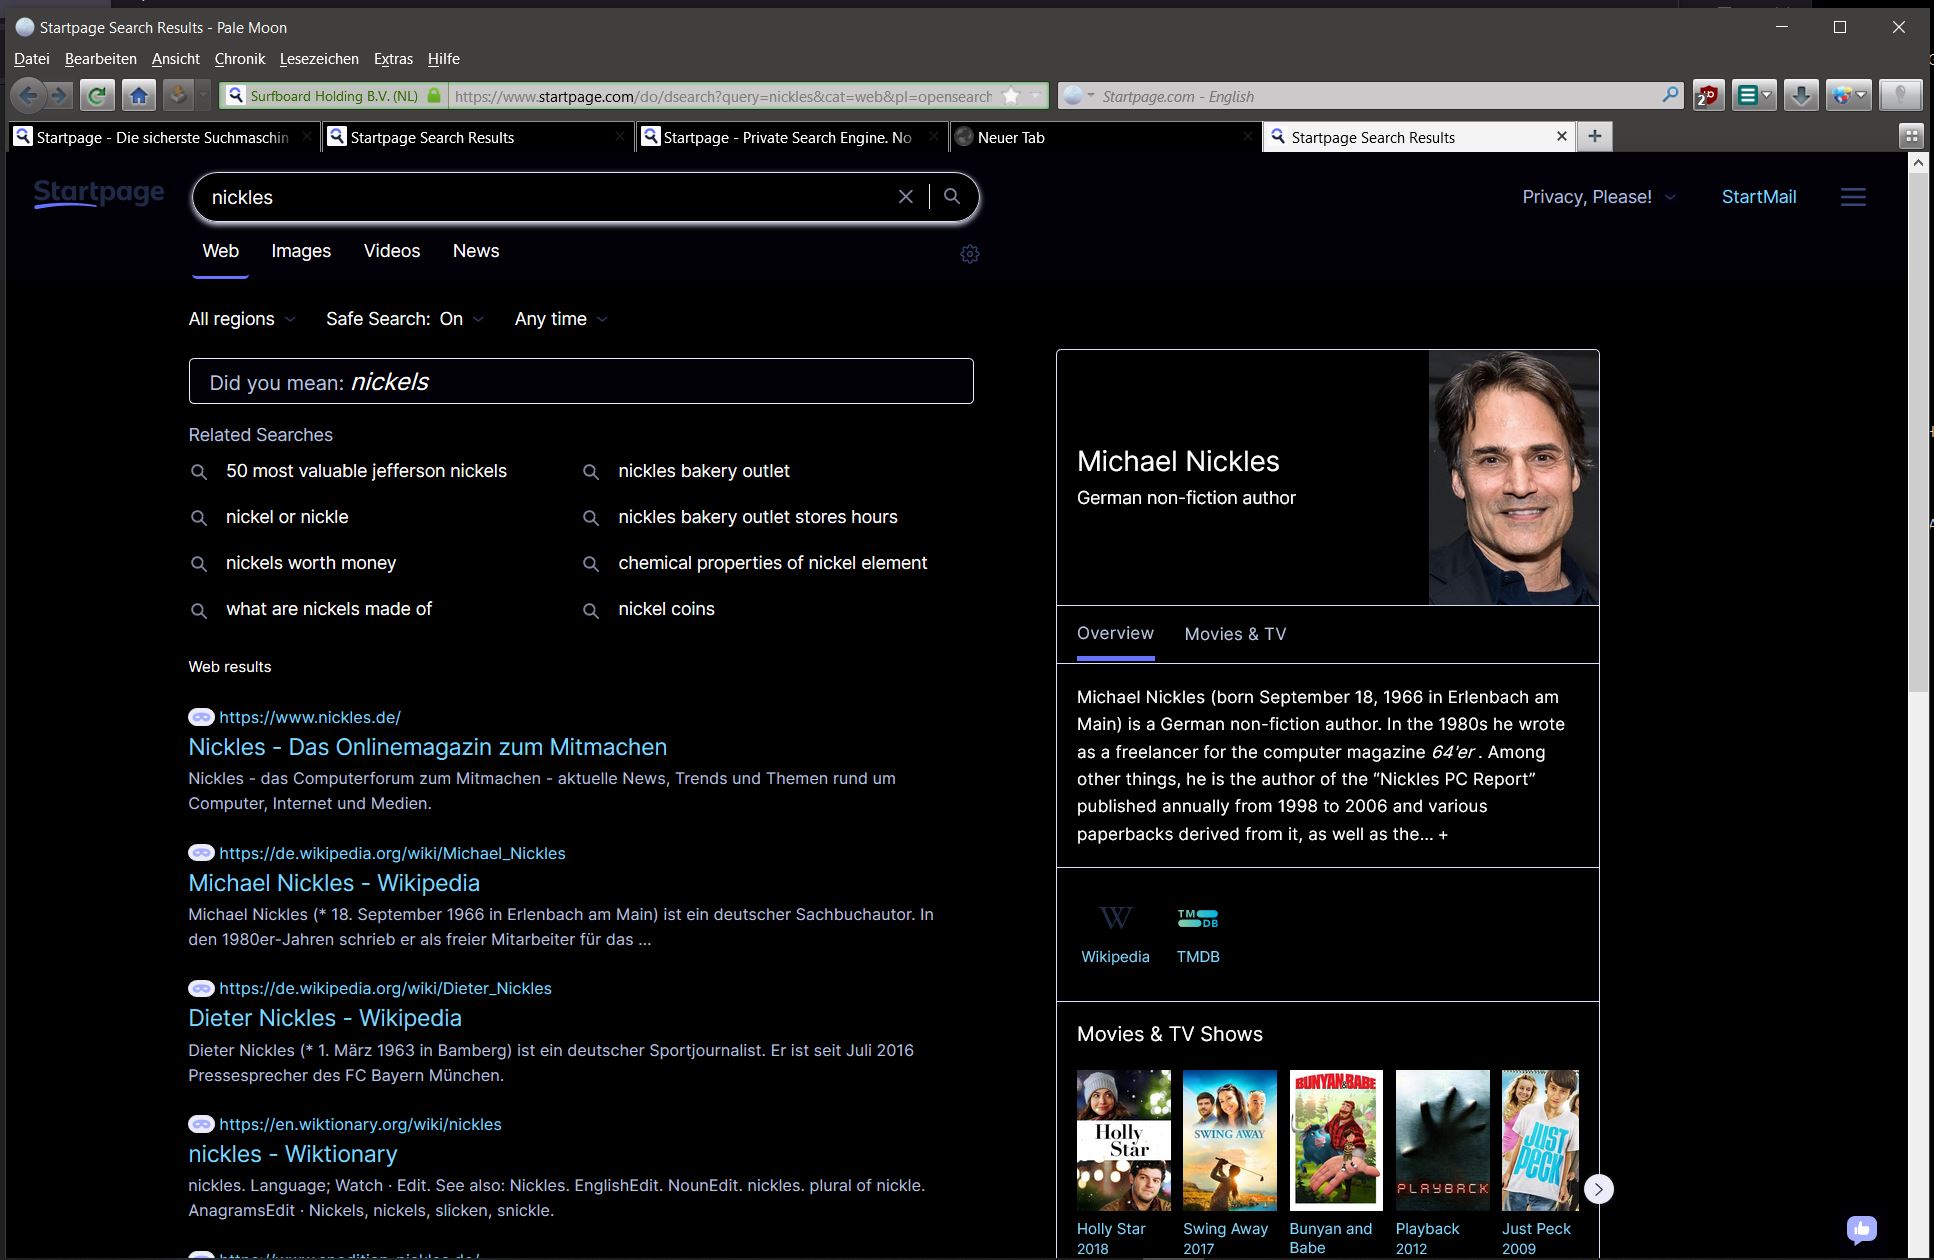Expand the All regions filter

(x=242, y=319)
